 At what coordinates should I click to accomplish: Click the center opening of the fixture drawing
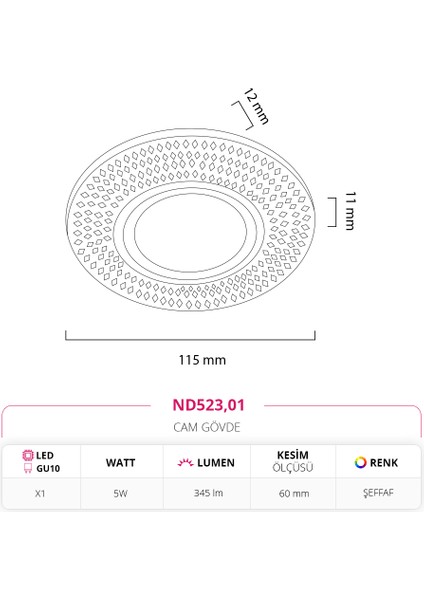pos(190,233)
